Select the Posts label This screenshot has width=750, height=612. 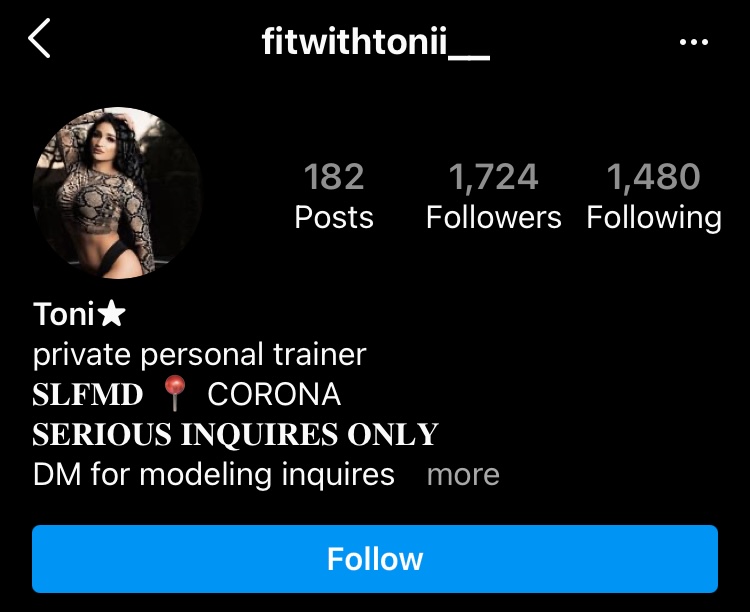click(334, 218)
